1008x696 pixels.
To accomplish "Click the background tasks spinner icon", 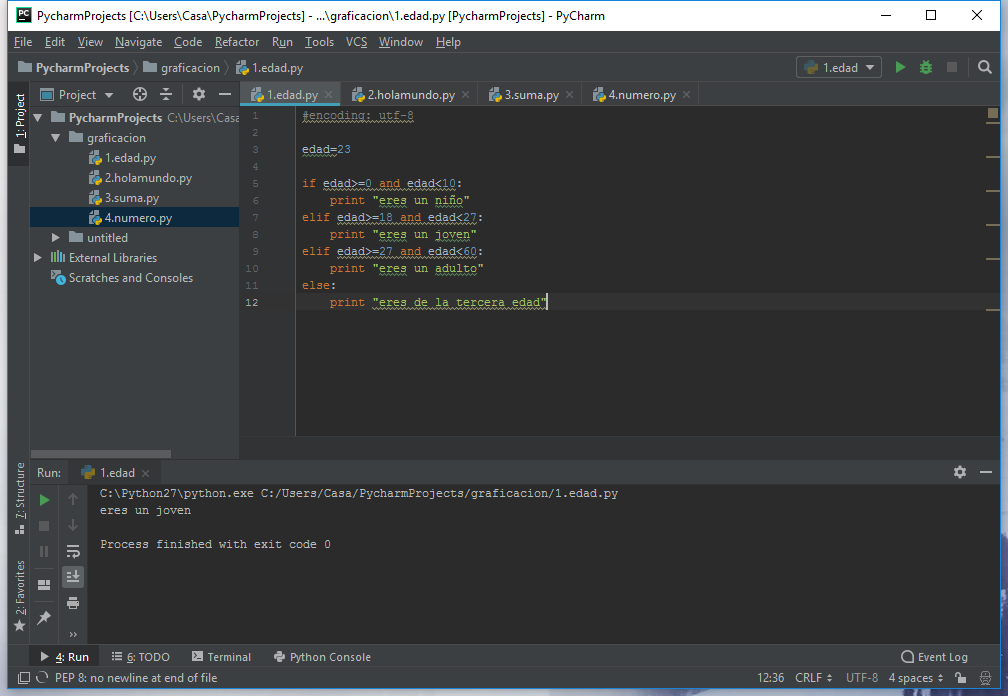I will (x=42, y=677).
